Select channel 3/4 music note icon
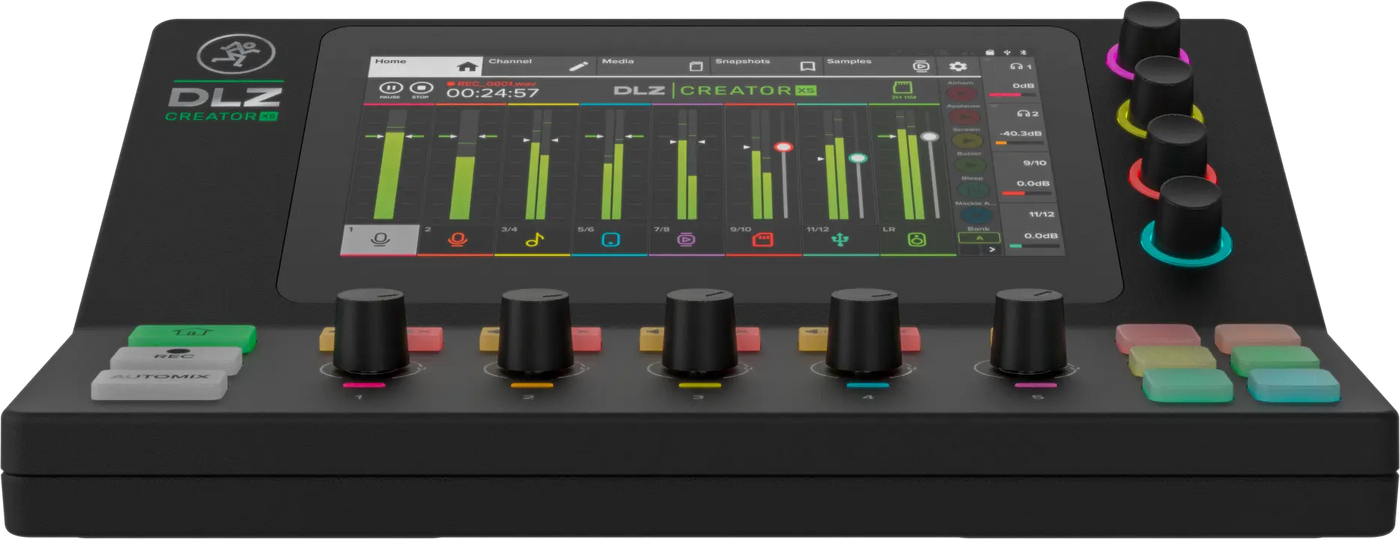The height and width of the screenshot is (539, 1400). click(x=532, y=239)
